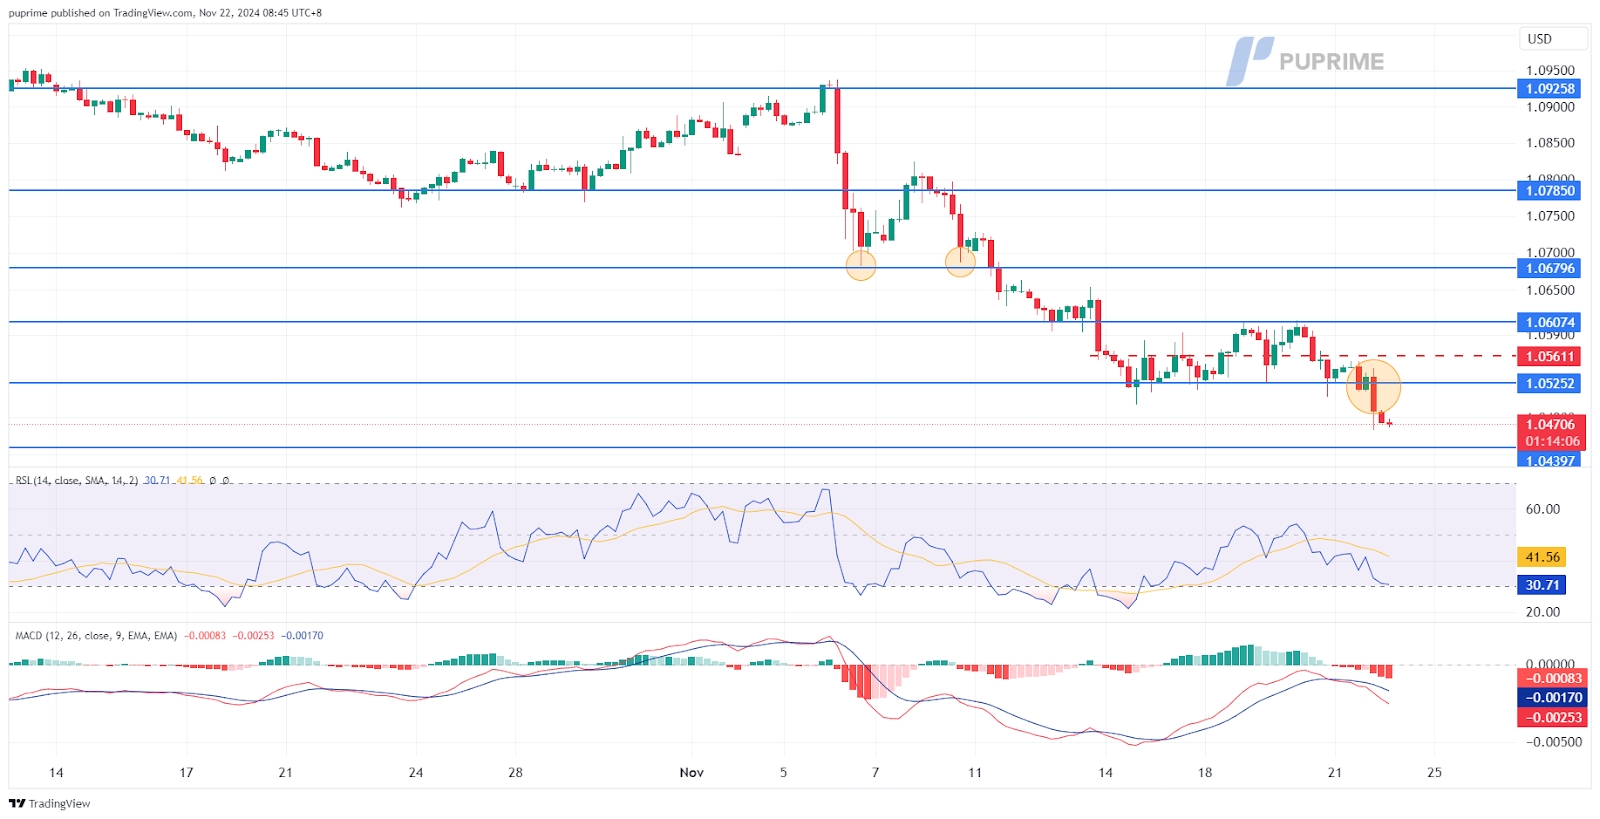Click the RSI indicator title legend
The width and height of the screenshot is (1600, 819).
click(77, 481)
